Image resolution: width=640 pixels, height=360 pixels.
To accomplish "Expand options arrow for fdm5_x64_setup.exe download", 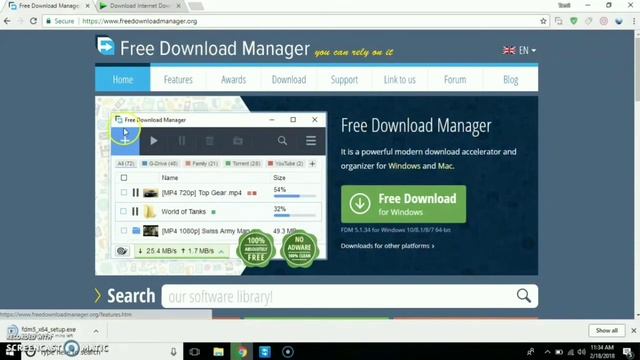I will (x=96, y=331).
